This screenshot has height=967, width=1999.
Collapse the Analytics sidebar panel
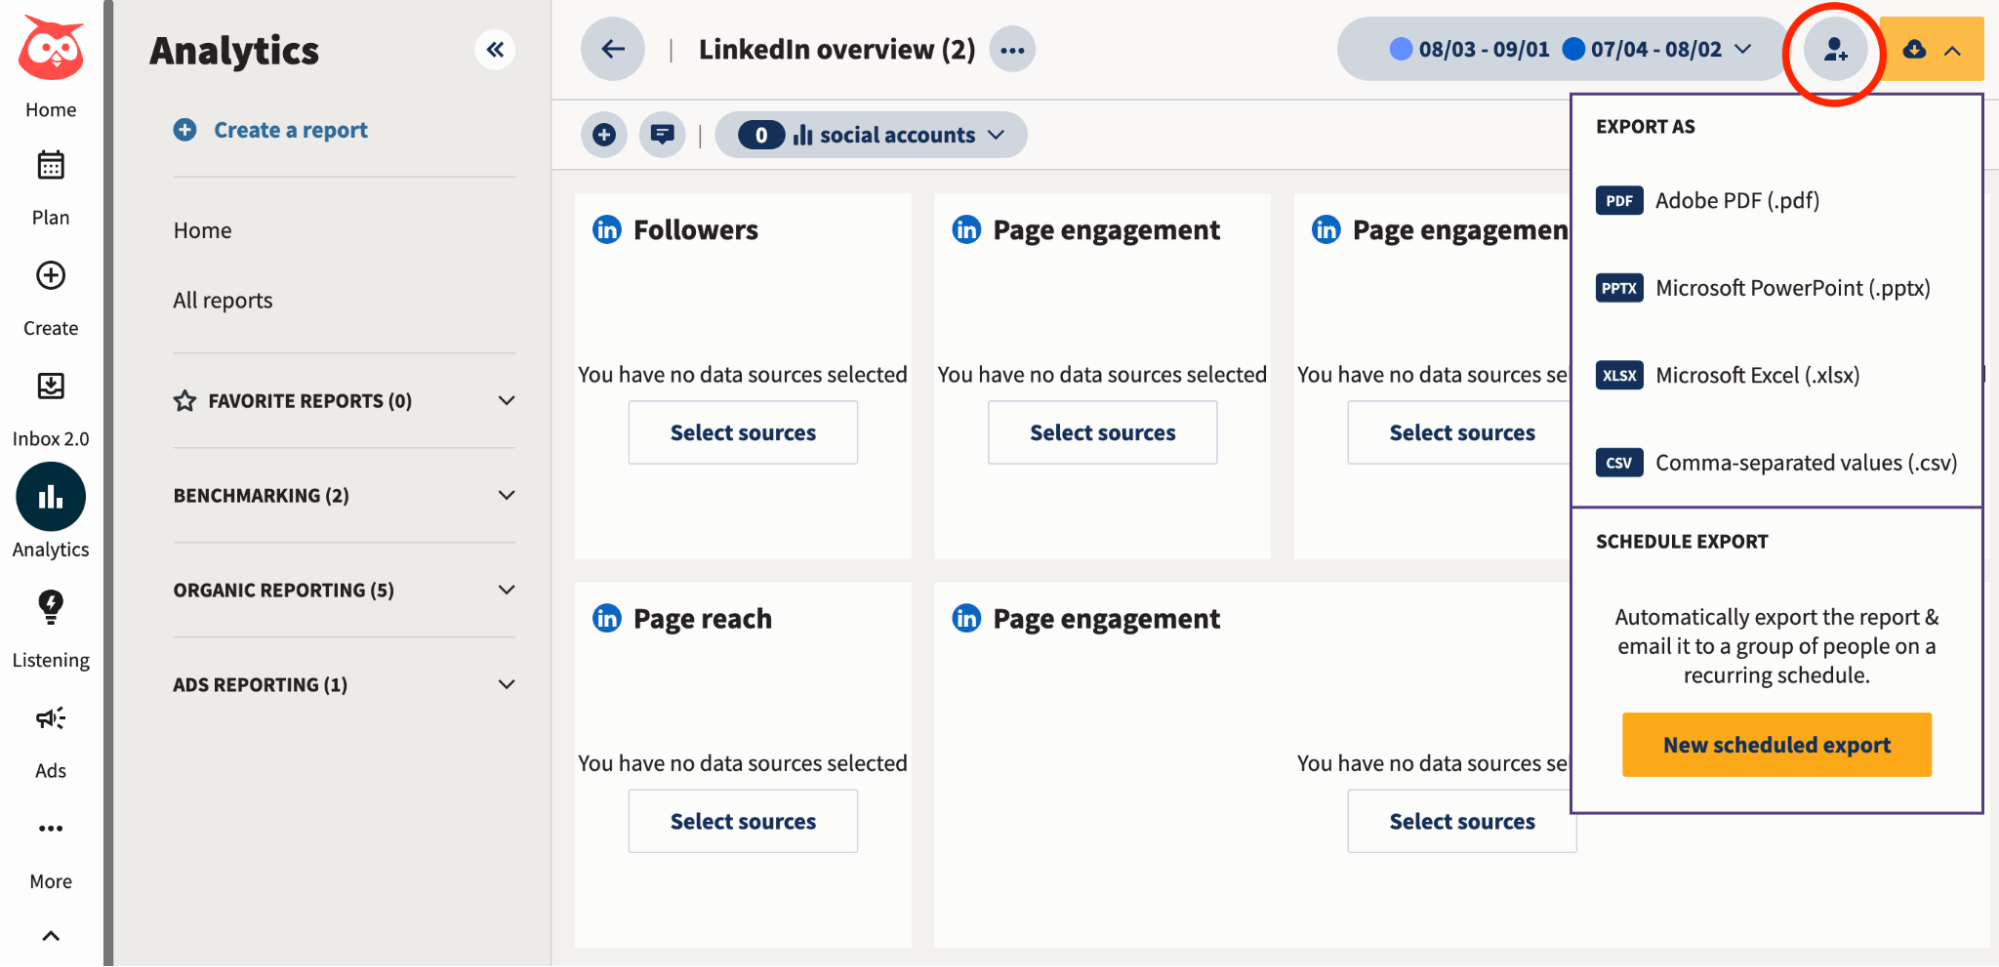495,49
